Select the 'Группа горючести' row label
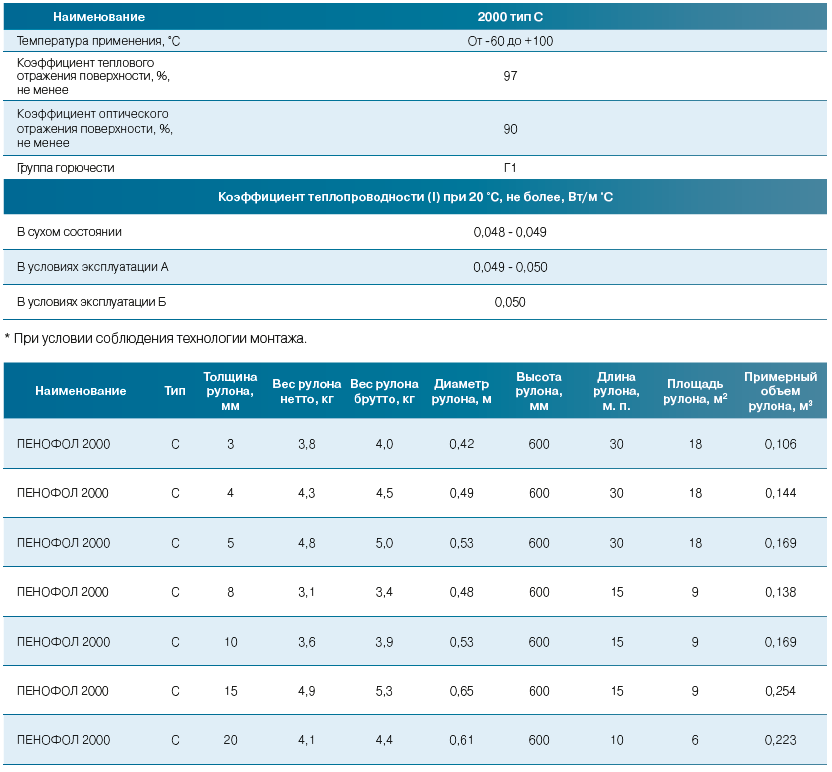 pyautogui.click(x=66, y=168)
